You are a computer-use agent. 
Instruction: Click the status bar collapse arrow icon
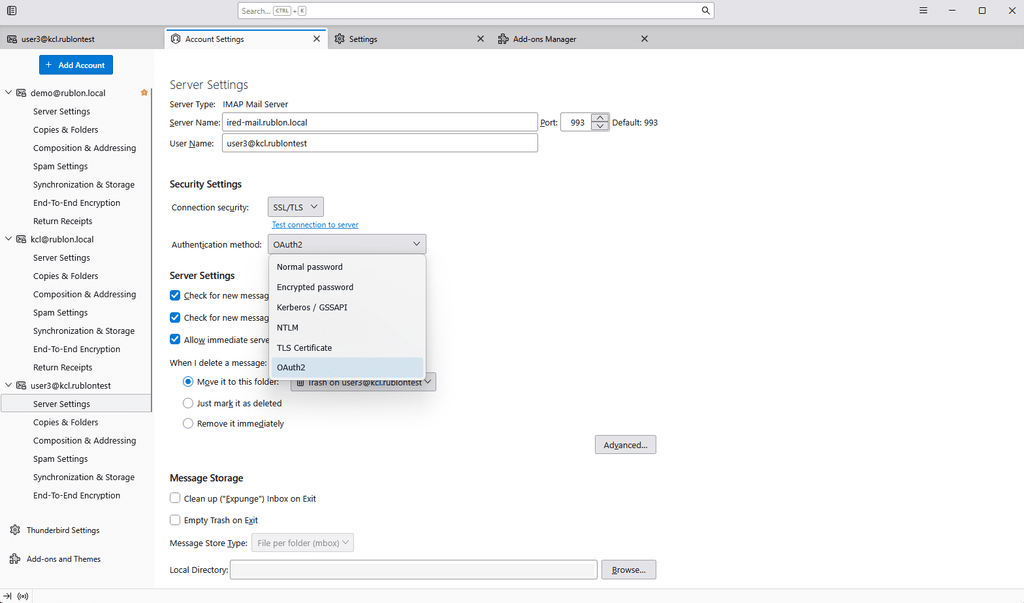[x=8, y=596]
